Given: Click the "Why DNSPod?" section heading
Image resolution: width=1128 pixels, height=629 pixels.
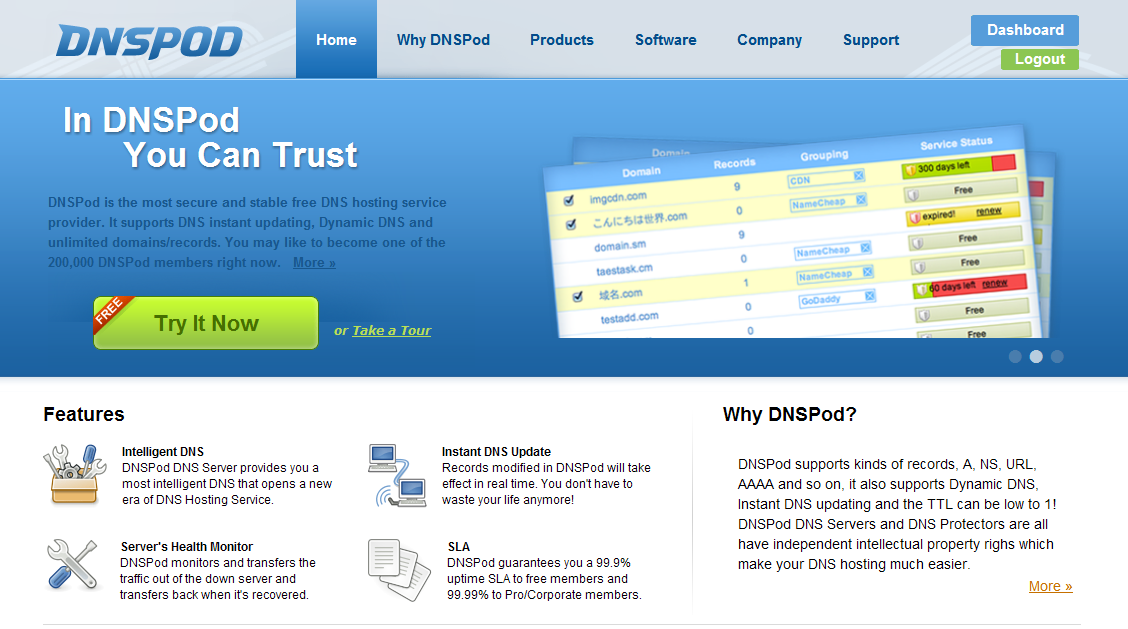Looking at the screenshot, I should [x=789, y=415].
